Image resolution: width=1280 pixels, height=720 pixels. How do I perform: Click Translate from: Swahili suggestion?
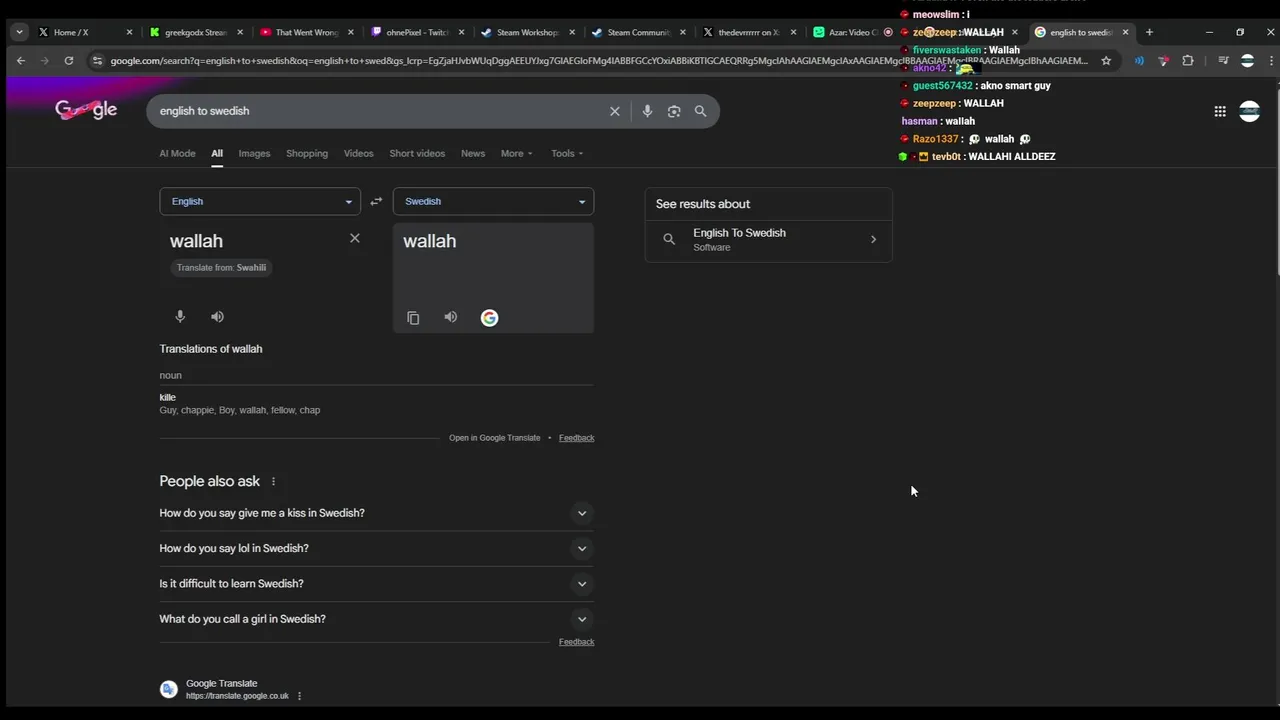pos(221,267)
